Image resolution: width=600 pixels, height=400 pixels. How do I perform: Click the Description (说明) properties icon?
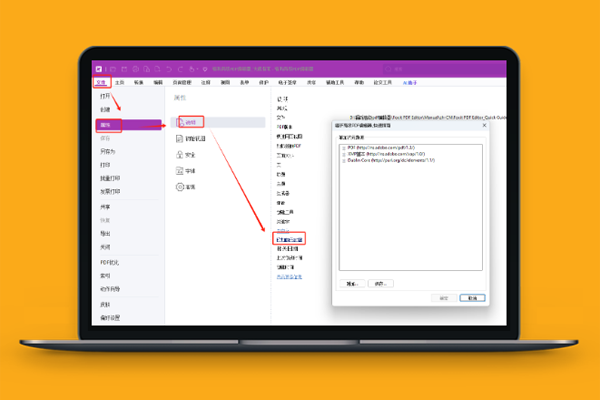pos(179,122)
